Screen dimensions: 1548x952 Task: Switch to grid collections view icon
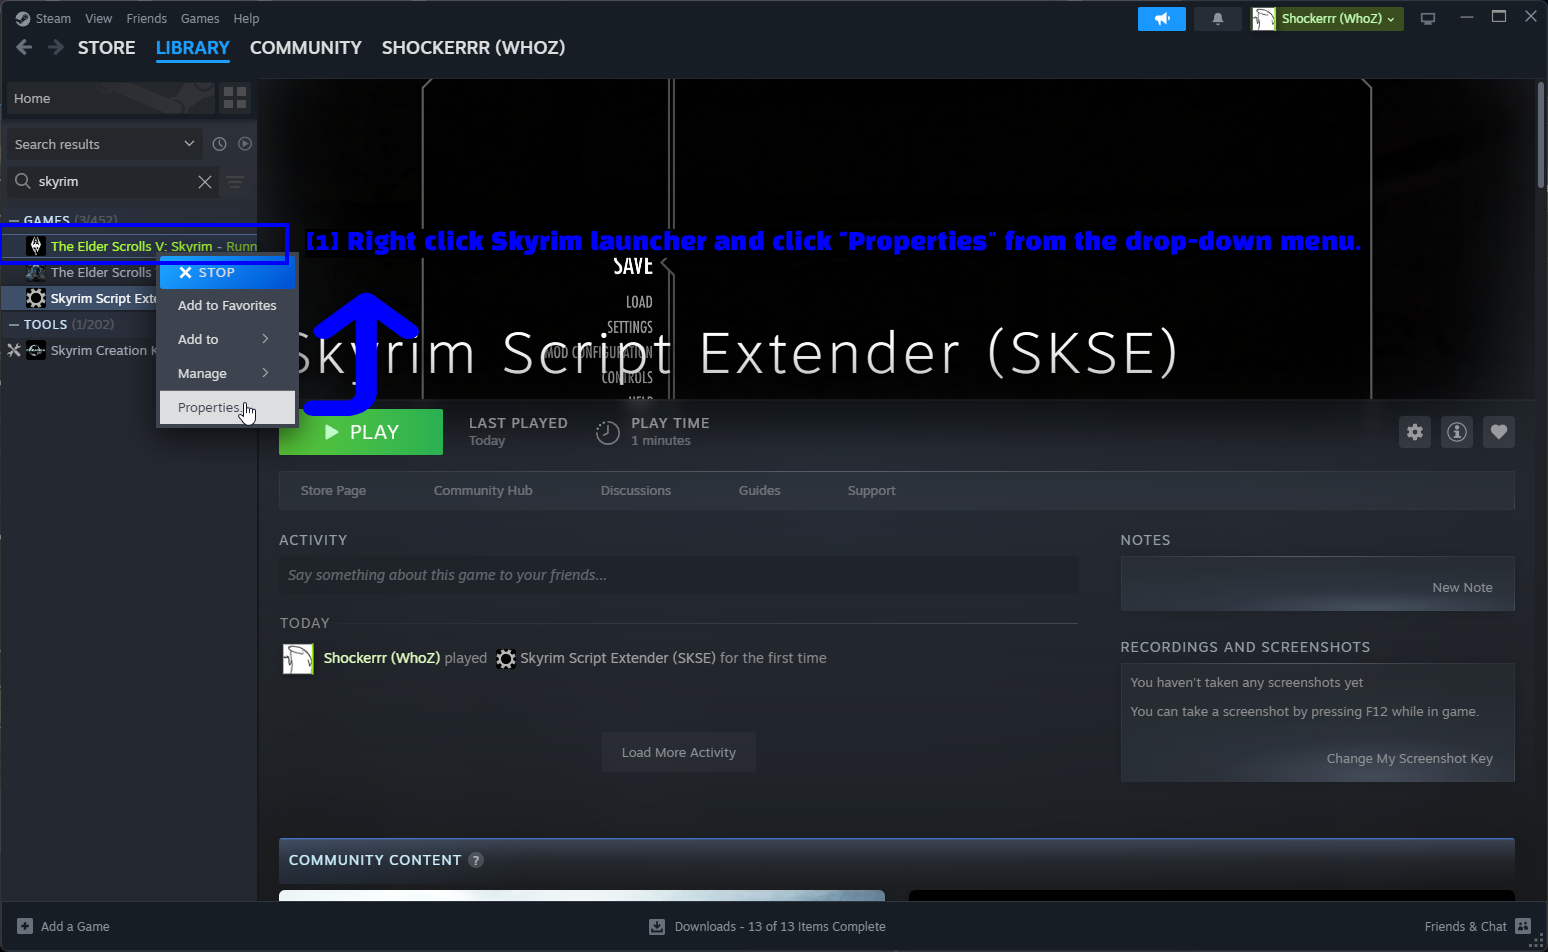pos(235,98)
